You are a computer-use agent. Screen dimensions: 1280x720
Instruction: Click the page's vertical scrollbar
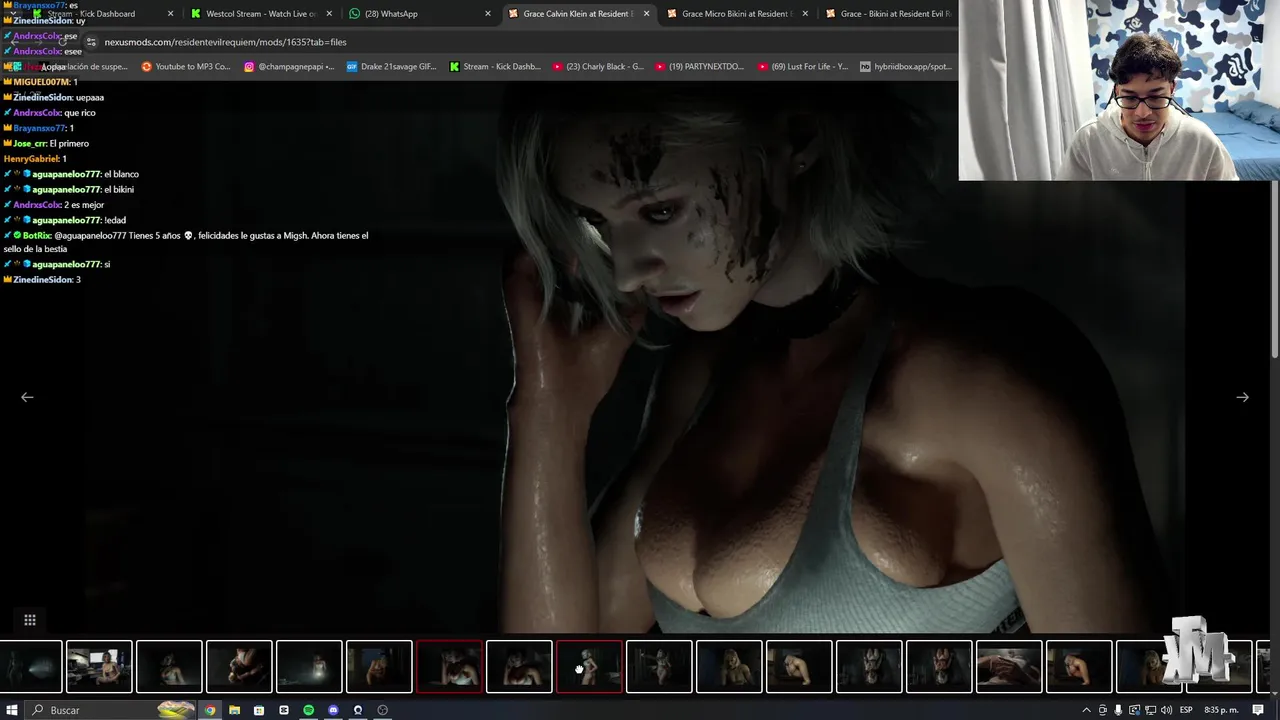(x=1274, y=270)
